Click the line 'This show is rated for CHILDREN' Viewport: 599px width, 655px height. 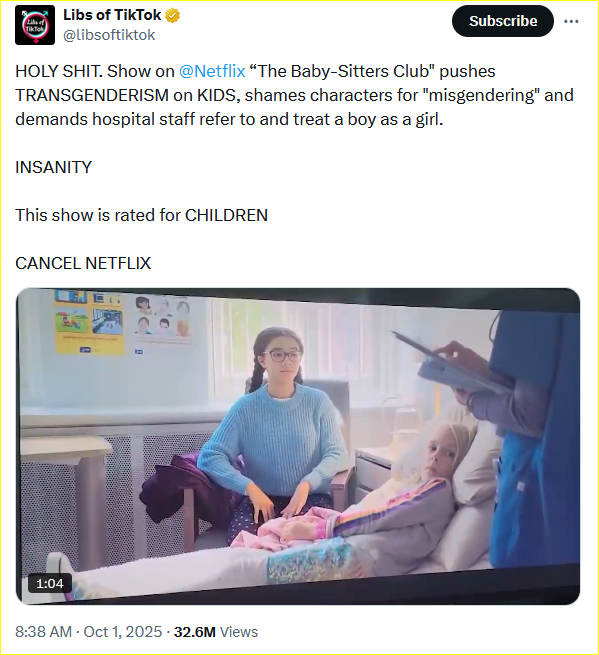142,216
